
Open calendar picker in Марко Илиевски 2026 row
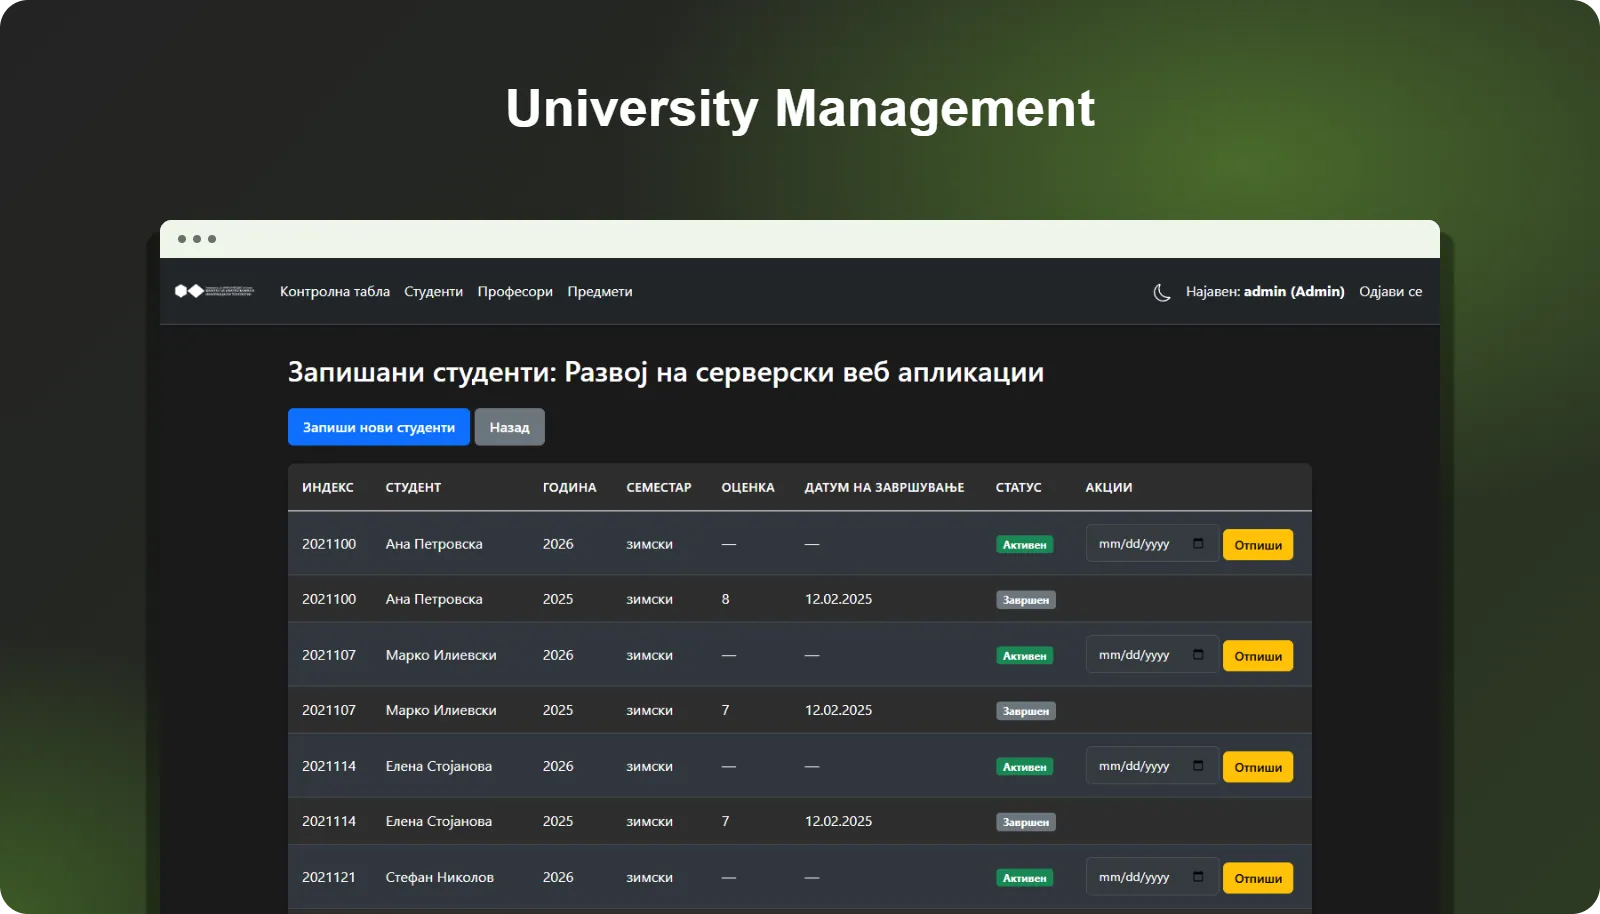1198,654
